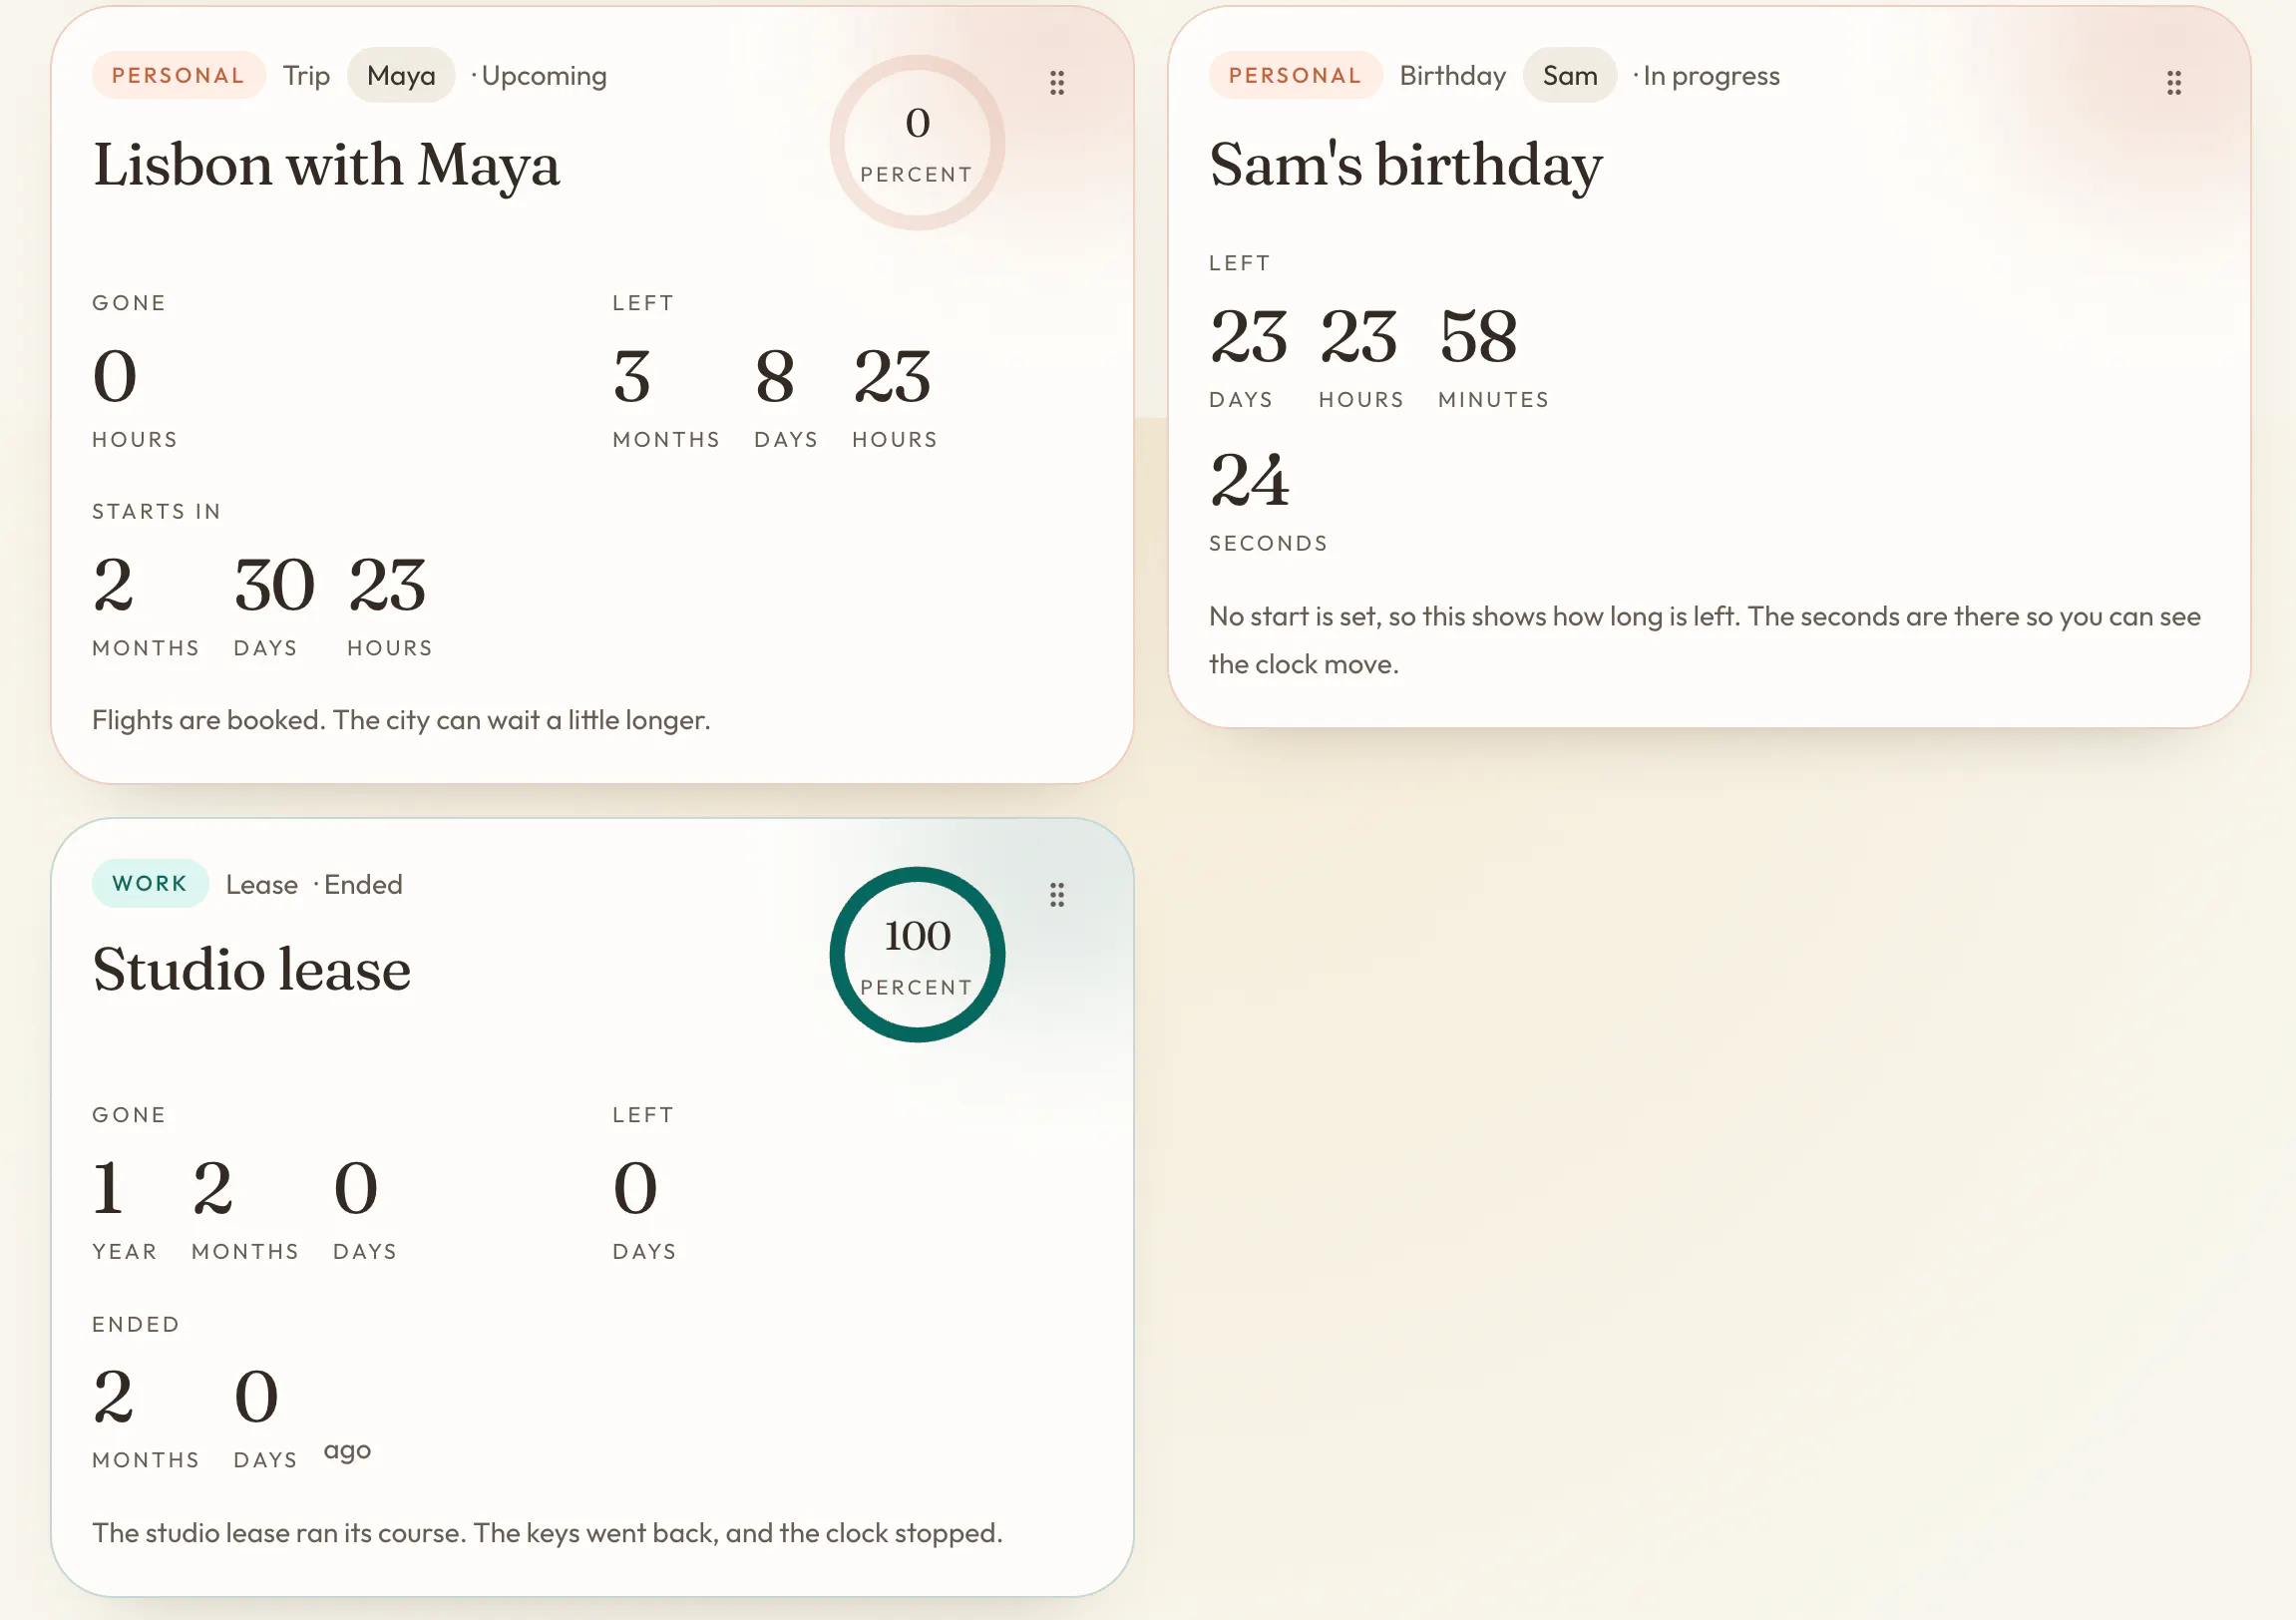Screen dimensions: 2296x1620
Task: Click the drag handle on Sam's birthday card
Action: click(x=2173, y=82)
